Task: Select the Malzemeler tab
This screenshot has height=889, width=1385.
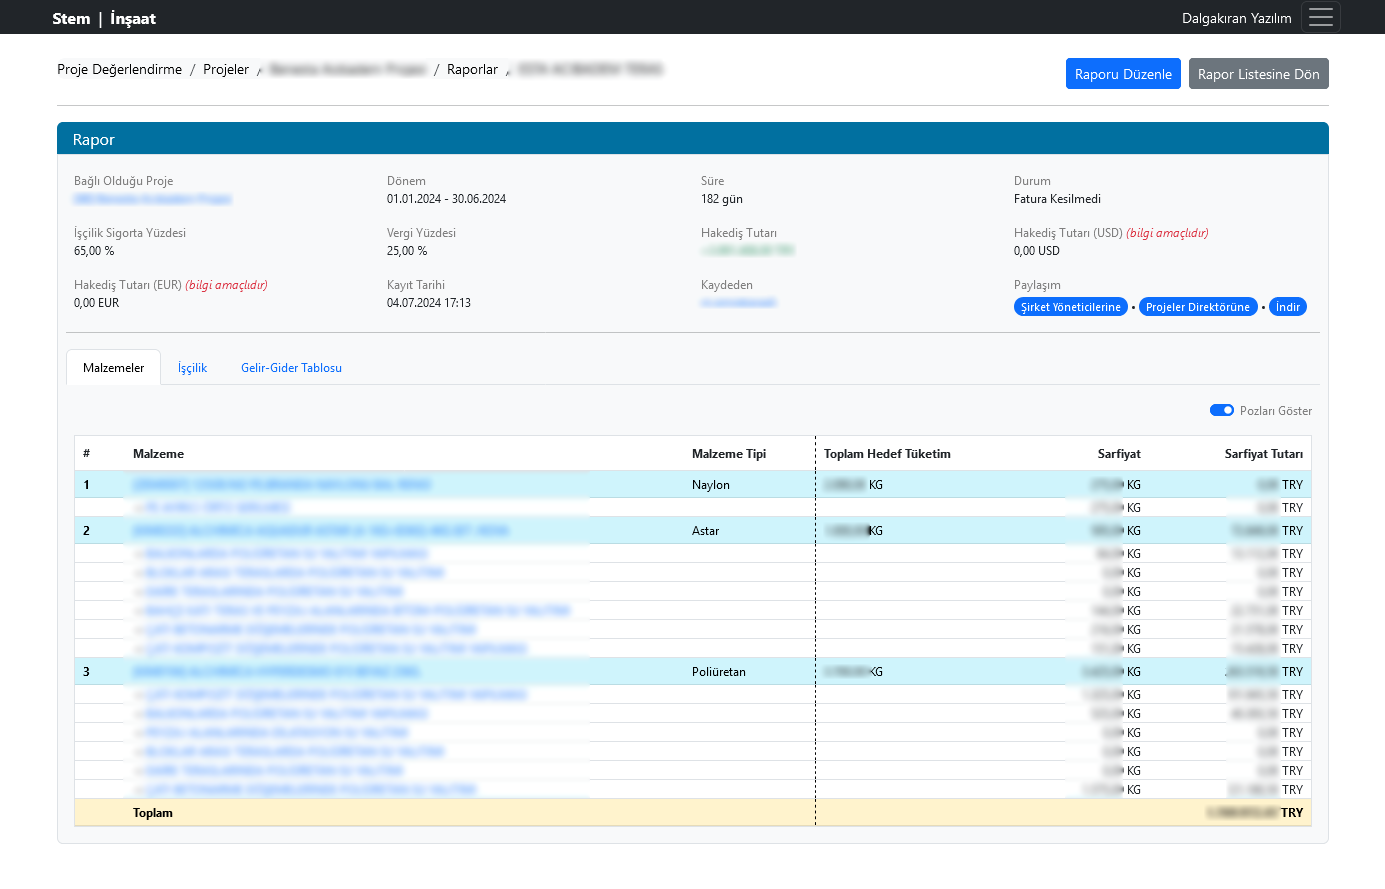Action: point(113,368)
